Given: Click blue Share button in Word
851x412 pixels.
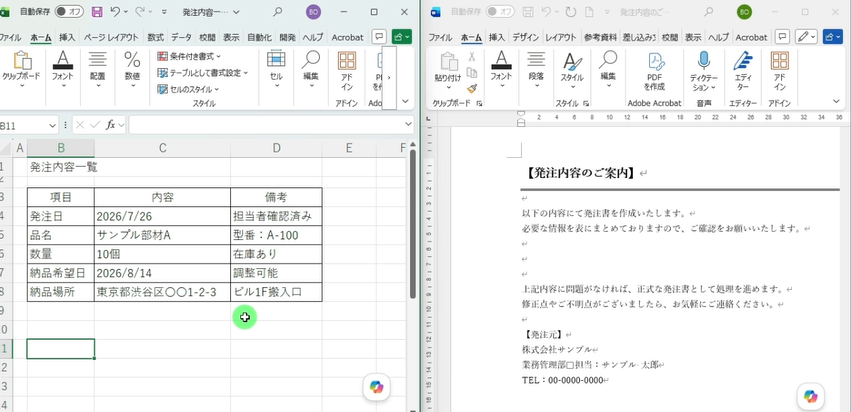Looking at the screenshot, I should [x=833, y=37].
